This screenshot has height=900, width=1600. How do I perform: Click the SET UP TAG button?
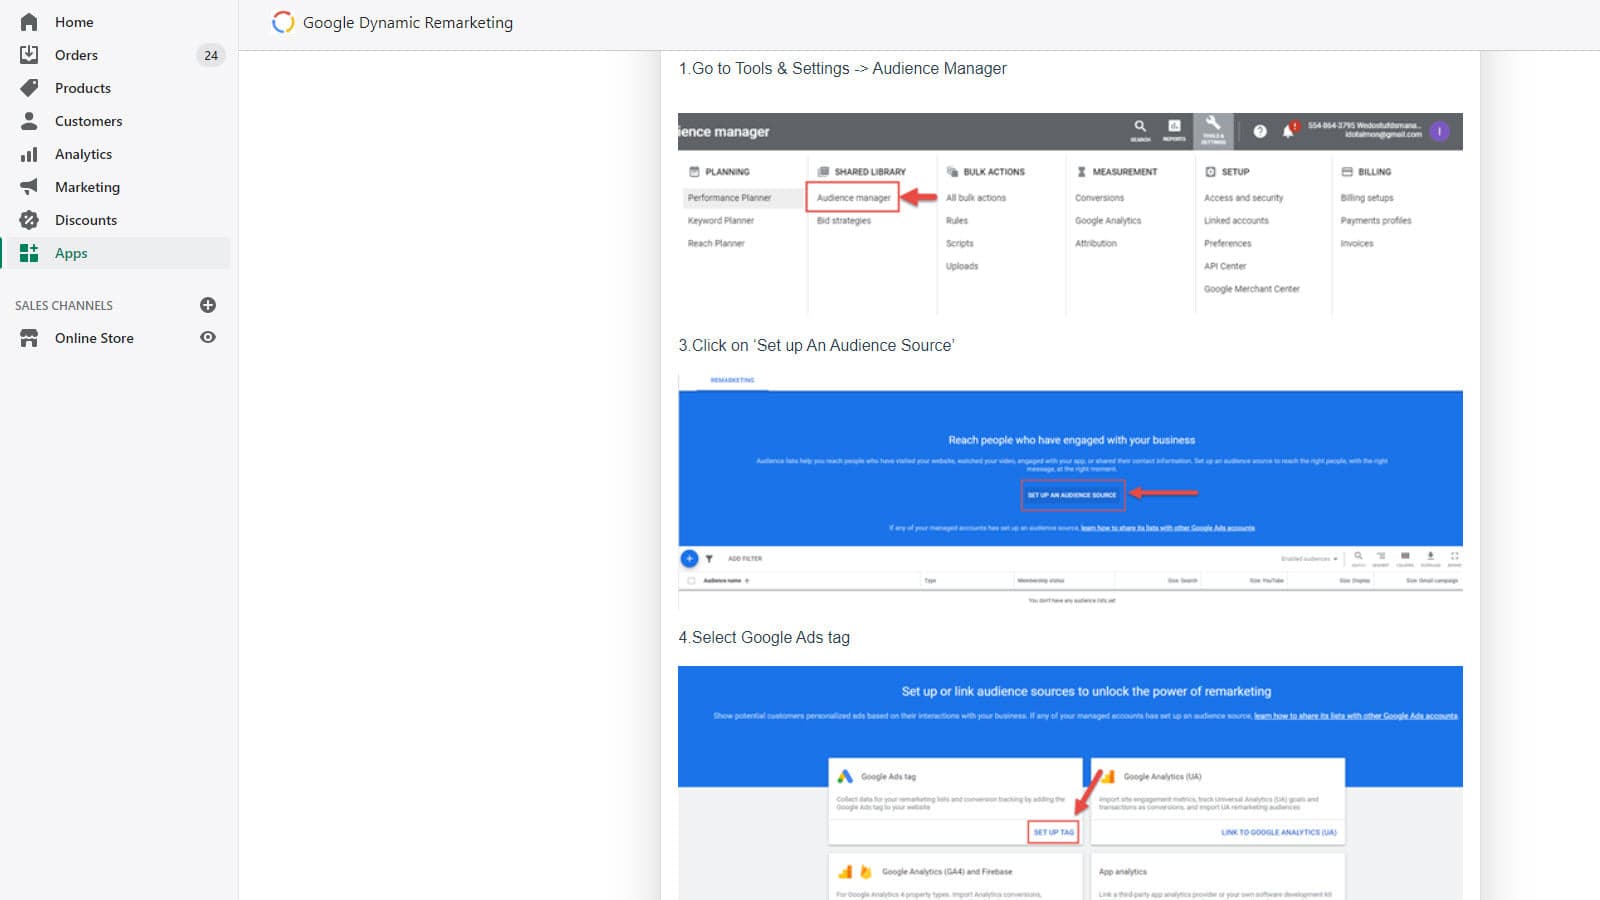pos(1052,831)
